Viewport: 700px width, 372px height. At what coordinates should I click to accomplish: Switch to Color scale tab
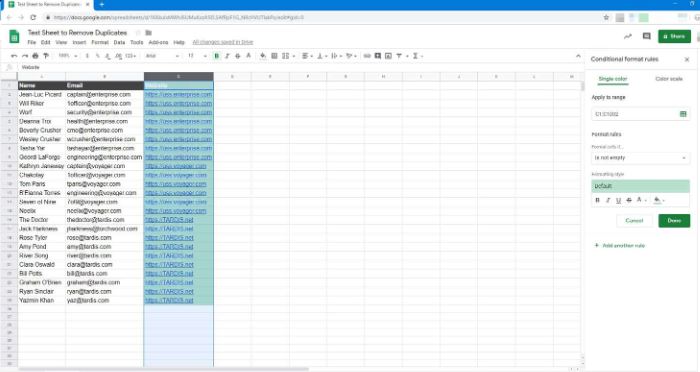[x=669, y=79]
